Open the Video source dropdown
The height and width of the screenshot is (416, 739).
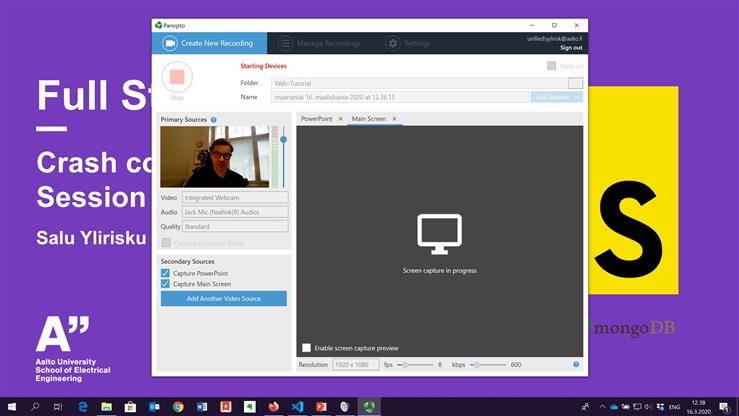(x=235, y=197)
